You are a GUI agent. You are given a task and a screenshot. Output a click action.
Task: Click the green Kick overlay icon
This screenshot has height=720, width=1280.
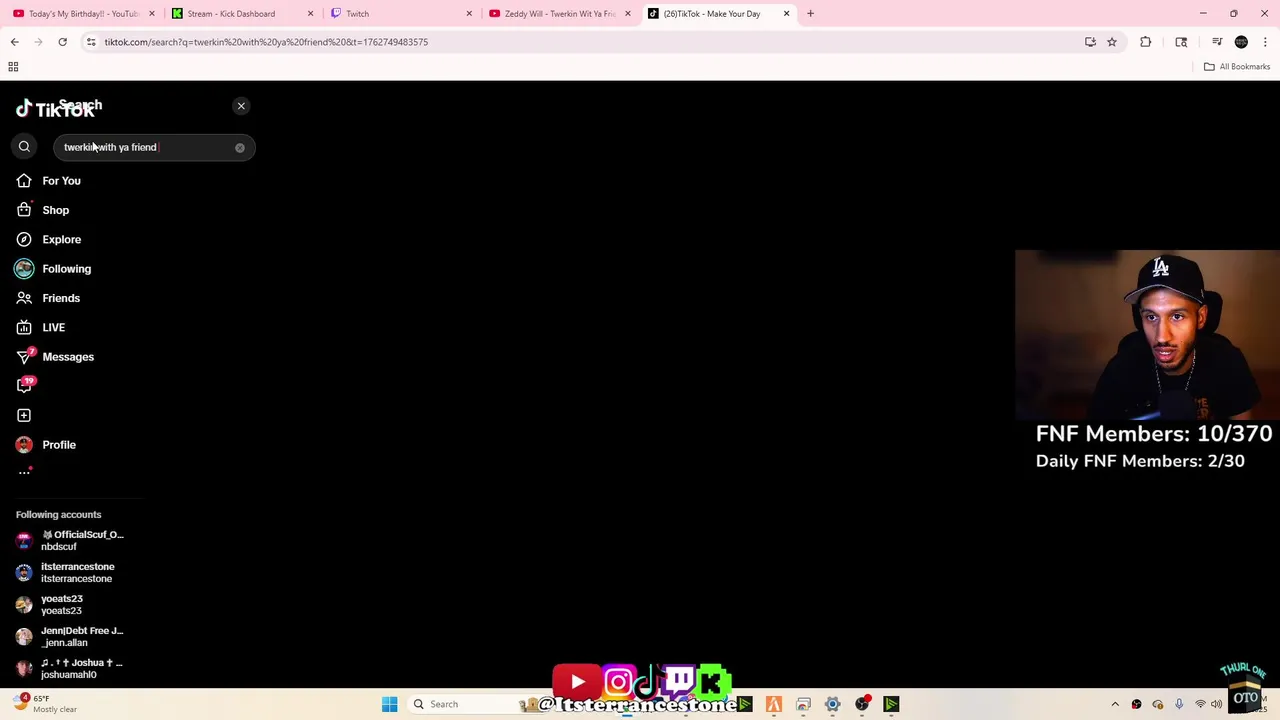(x=714, y=682)
